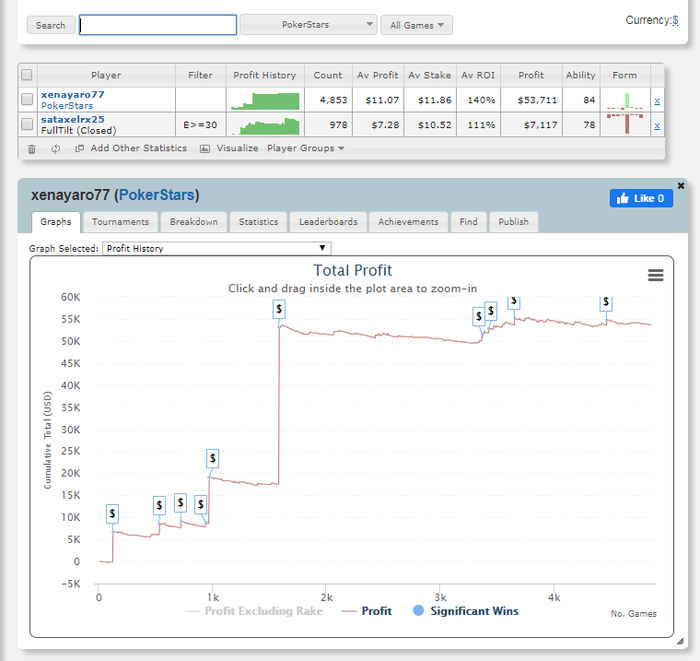This screenshot has width=700, height=661.
Task: Open the PokerStars site dropdown
Action: coord(308,25)
